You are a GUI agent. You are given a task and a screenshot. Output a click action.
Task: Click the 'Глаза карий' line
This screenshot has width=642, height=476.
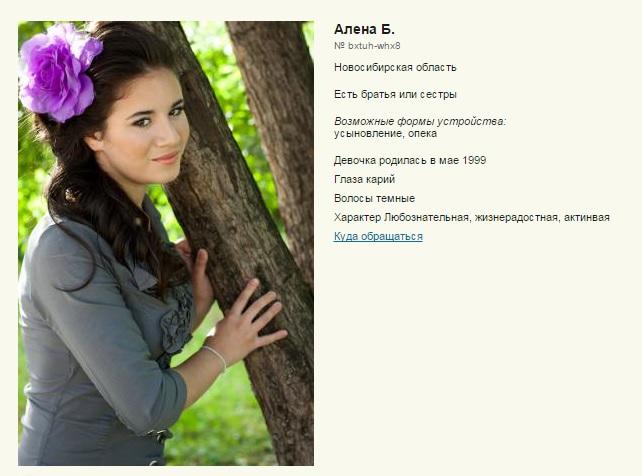[364, 179]
